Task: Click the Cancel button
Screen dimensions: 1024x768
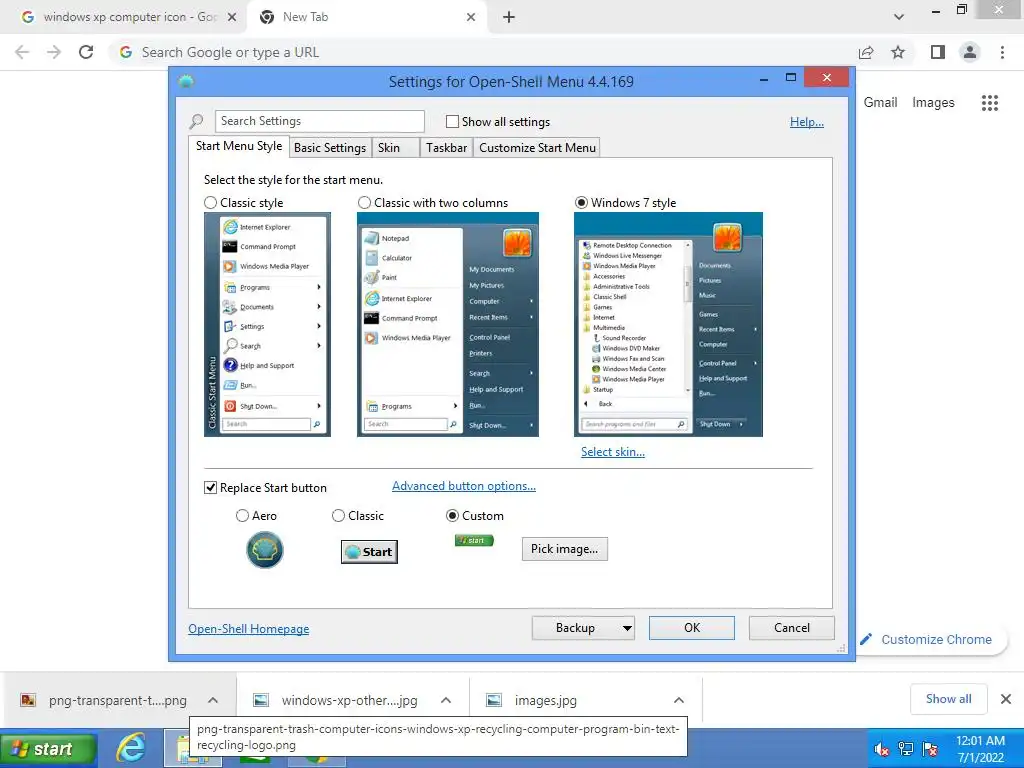Action: (x=792, y=628)
